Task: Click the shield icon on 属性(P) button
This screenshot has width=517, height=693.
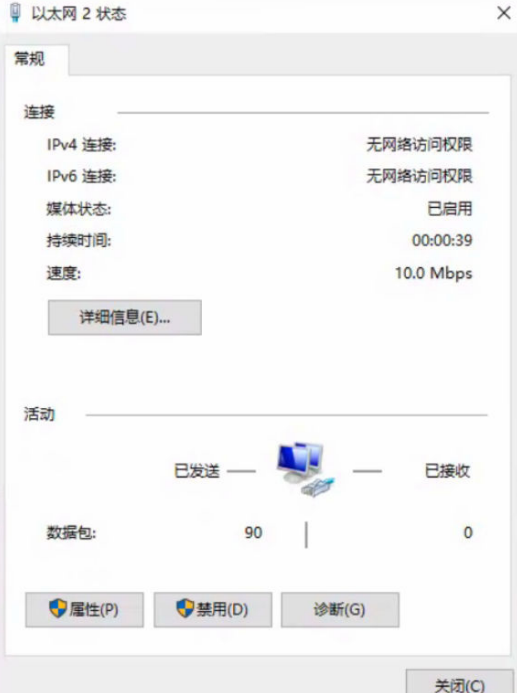Action: click(x=58, y=609)
